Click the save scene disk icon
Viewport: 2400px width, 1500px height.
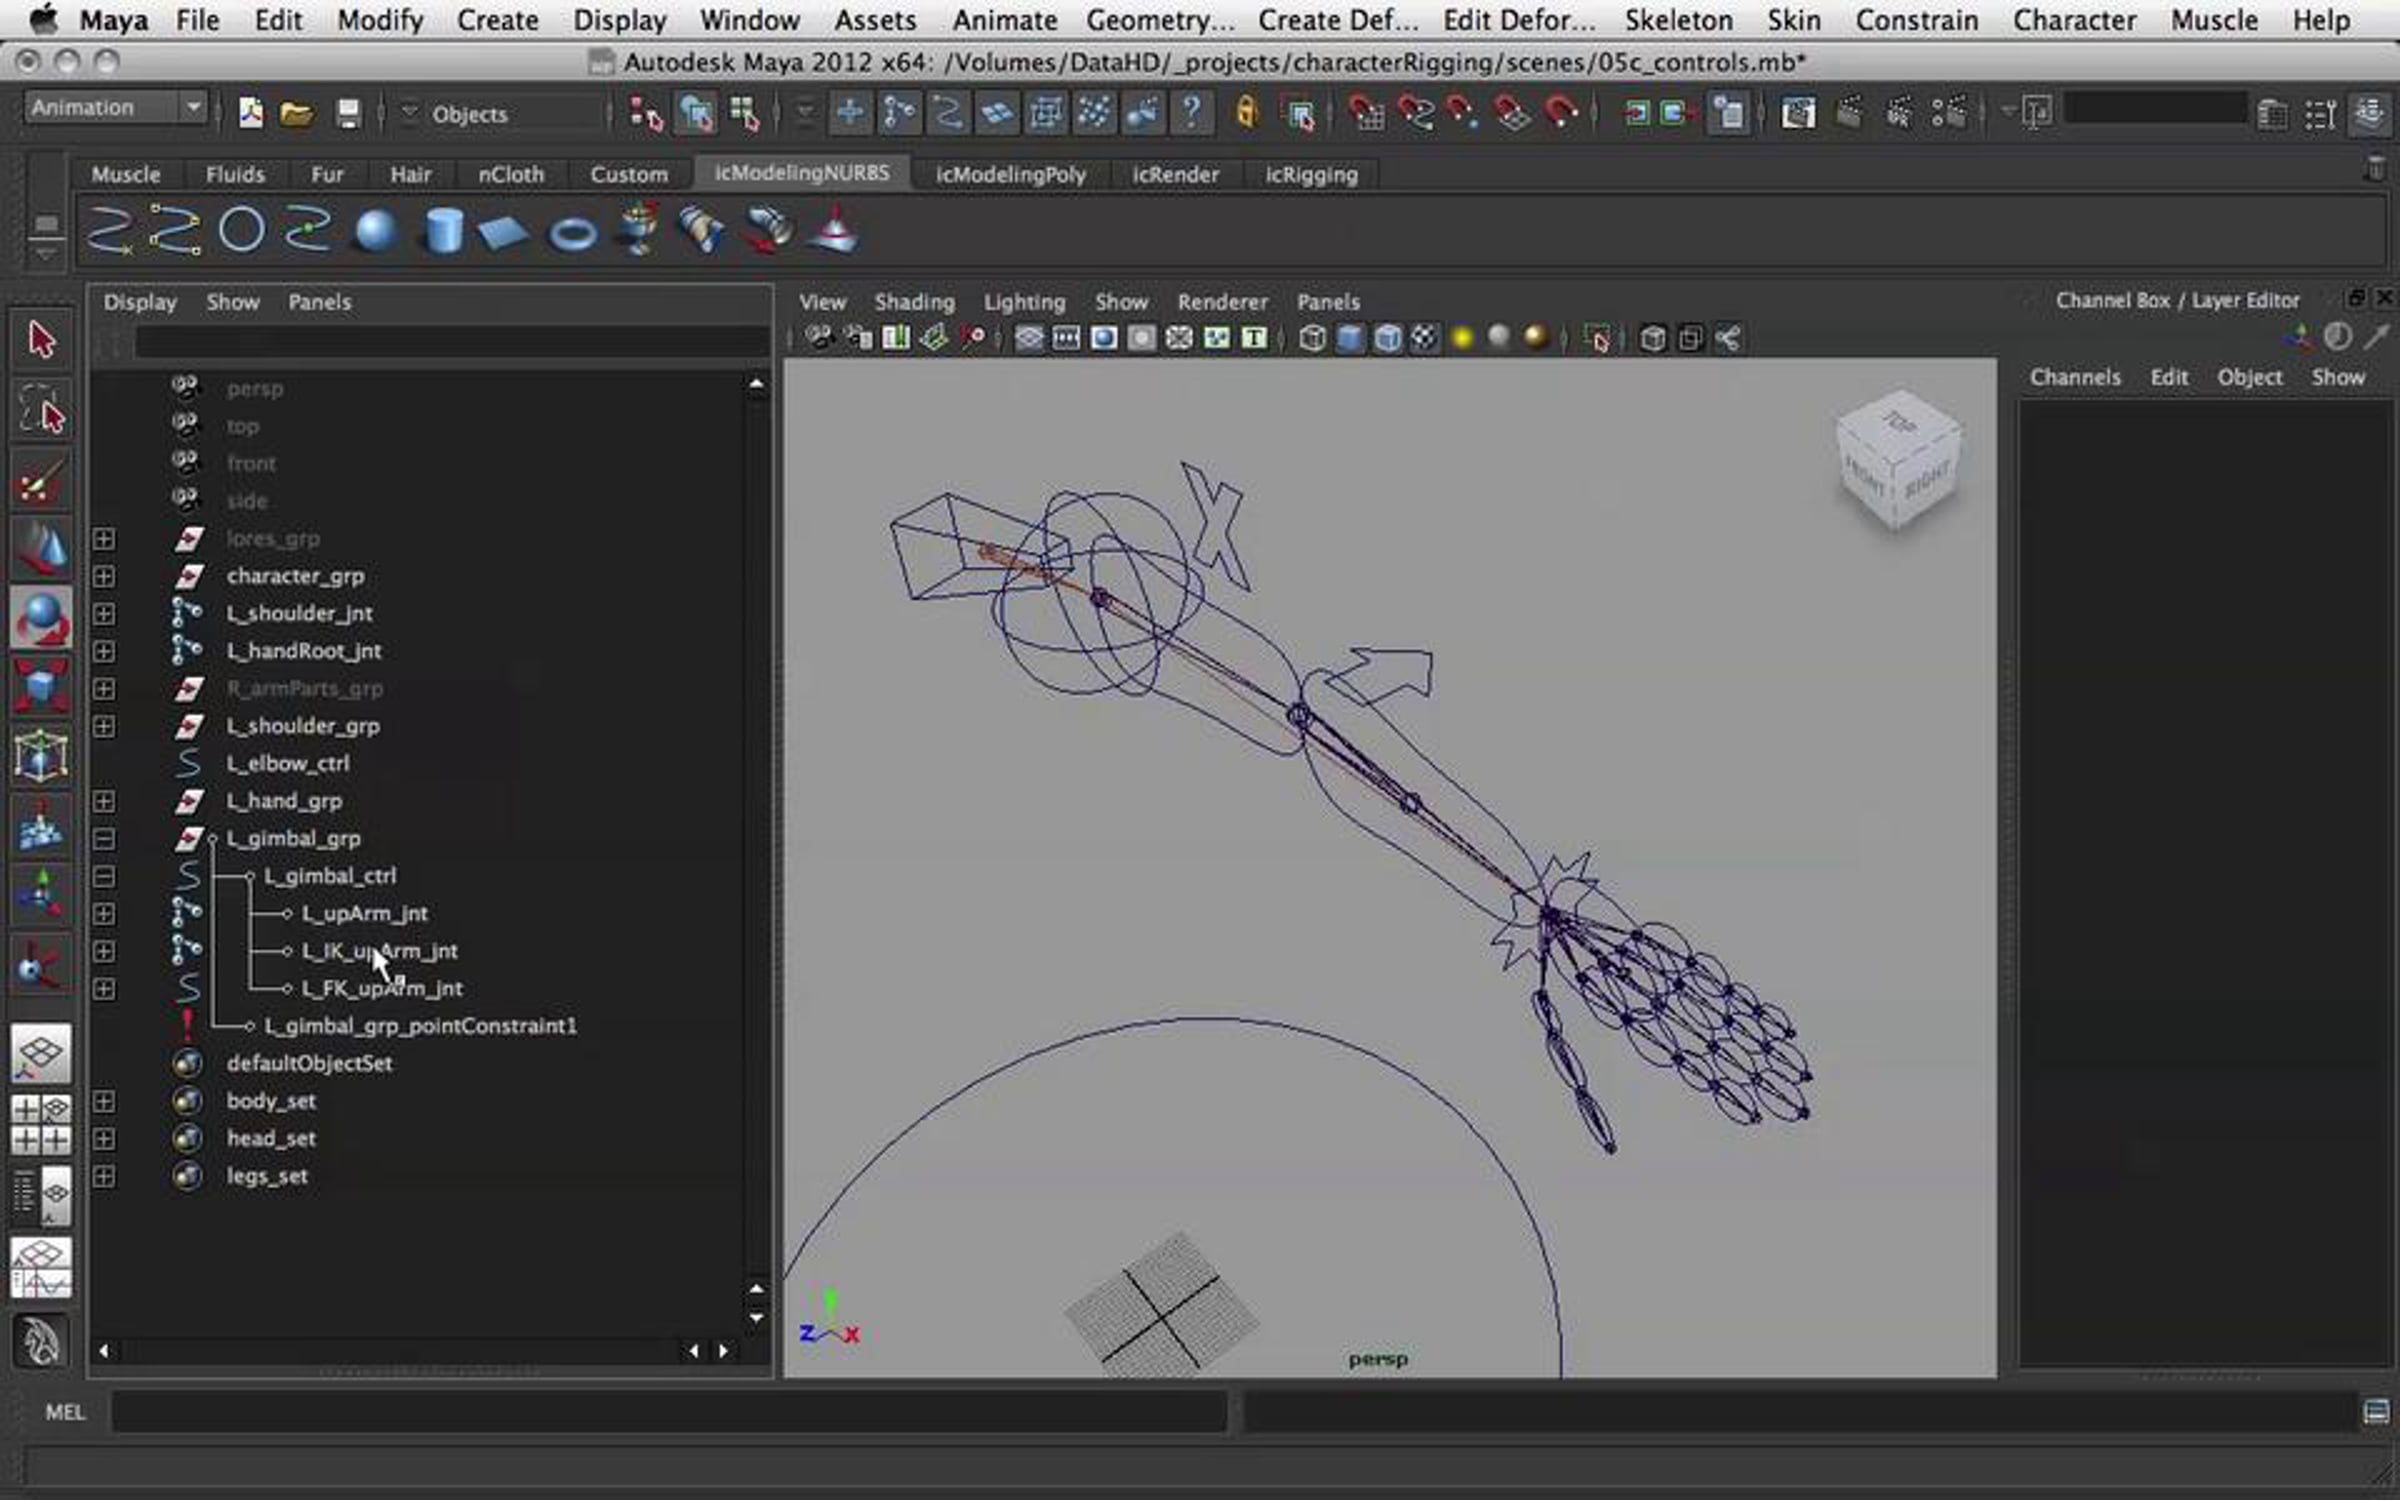pyautogui.click(x=347, y=113)
